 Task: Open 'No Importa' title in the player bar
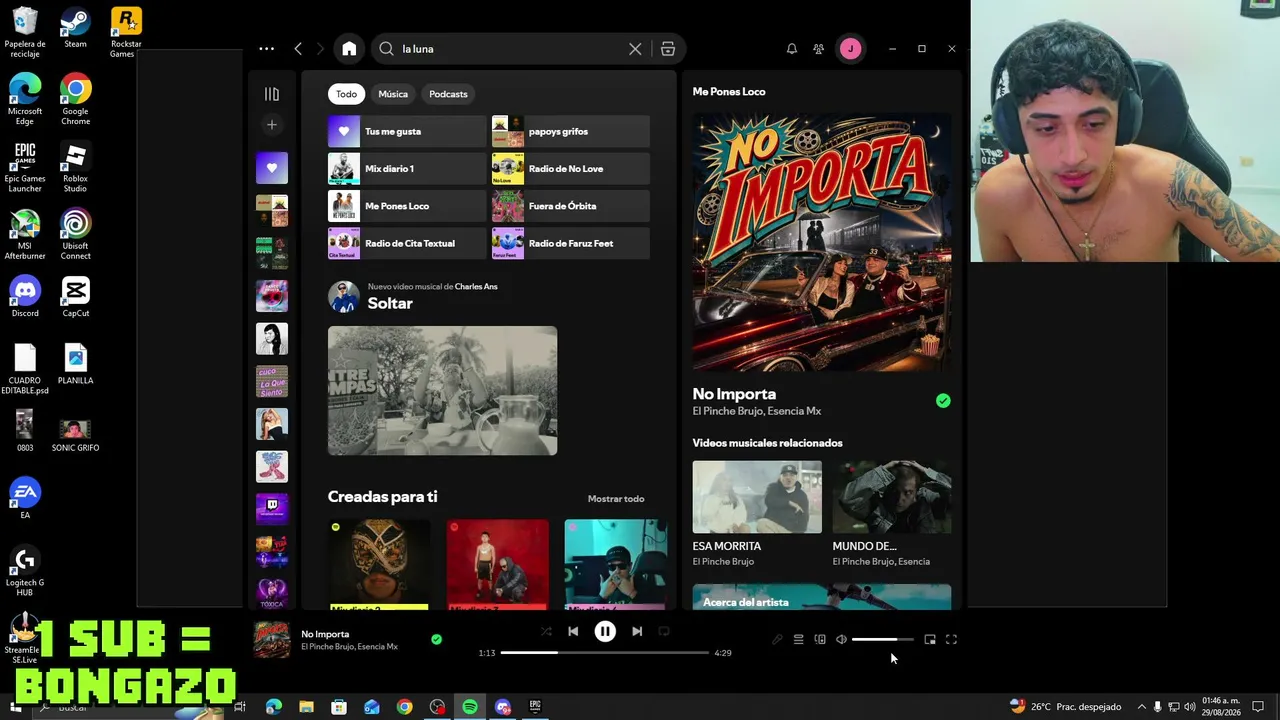pyautogui.click(x=325, y=634)
